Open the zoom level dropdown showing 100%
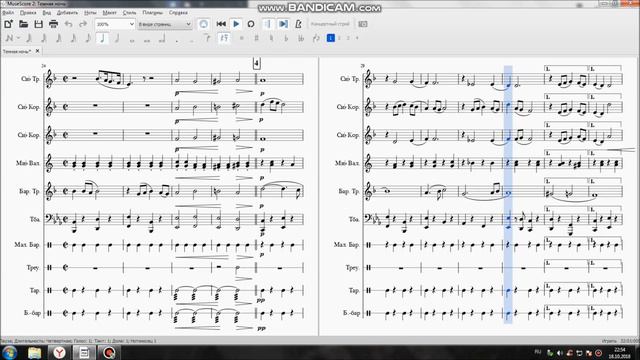 pyautogui.click(x=115, y=24)
